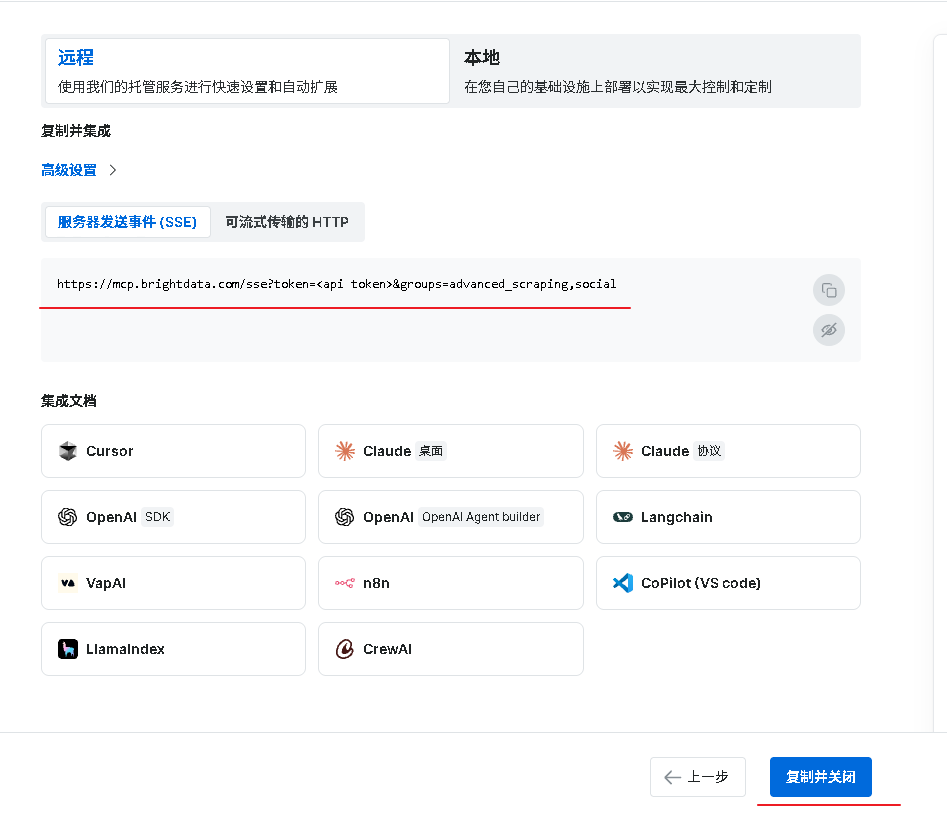
Task: Click the Langchain logo icon
Action: coord(623,517)
